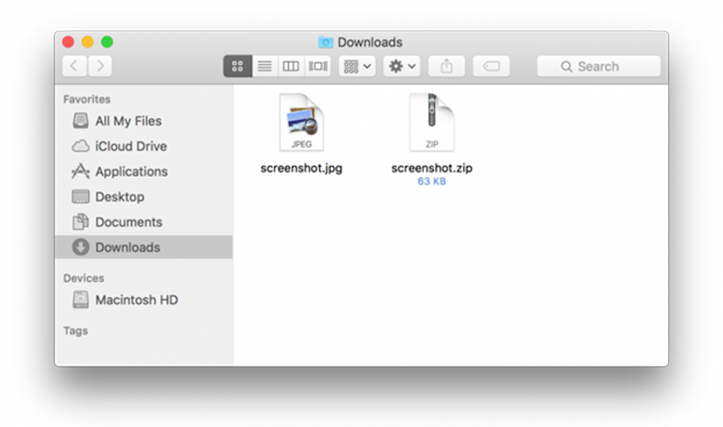The width and height of the screenshot is (723, 427).
Task: Click the 63 KB size label
Action: [432, 181]
